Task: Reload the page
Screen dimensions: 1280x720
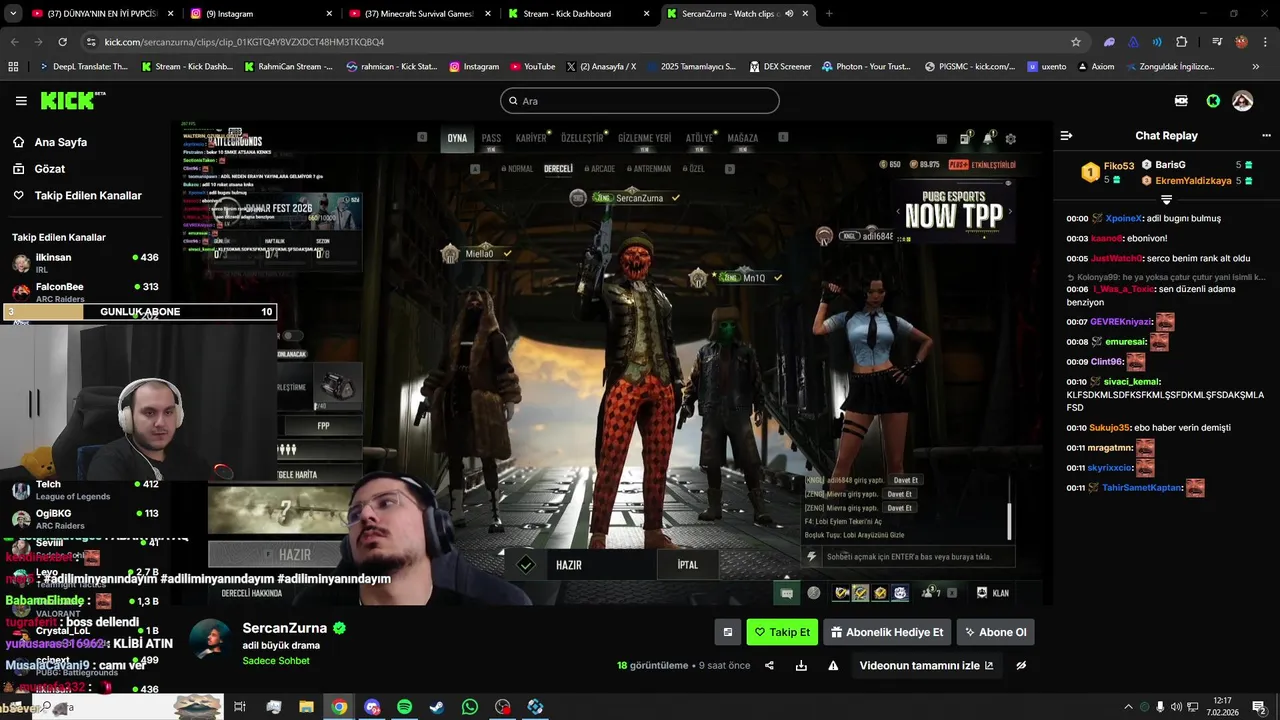Action: point(62,42)
